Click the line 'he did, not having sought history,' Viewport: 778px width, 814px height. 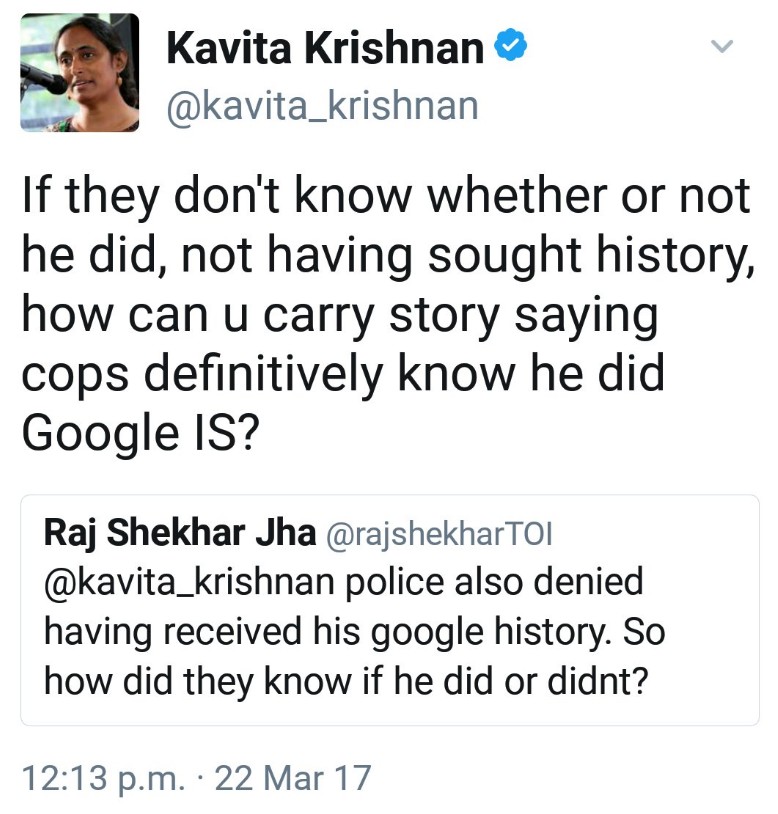click(388, 255)
